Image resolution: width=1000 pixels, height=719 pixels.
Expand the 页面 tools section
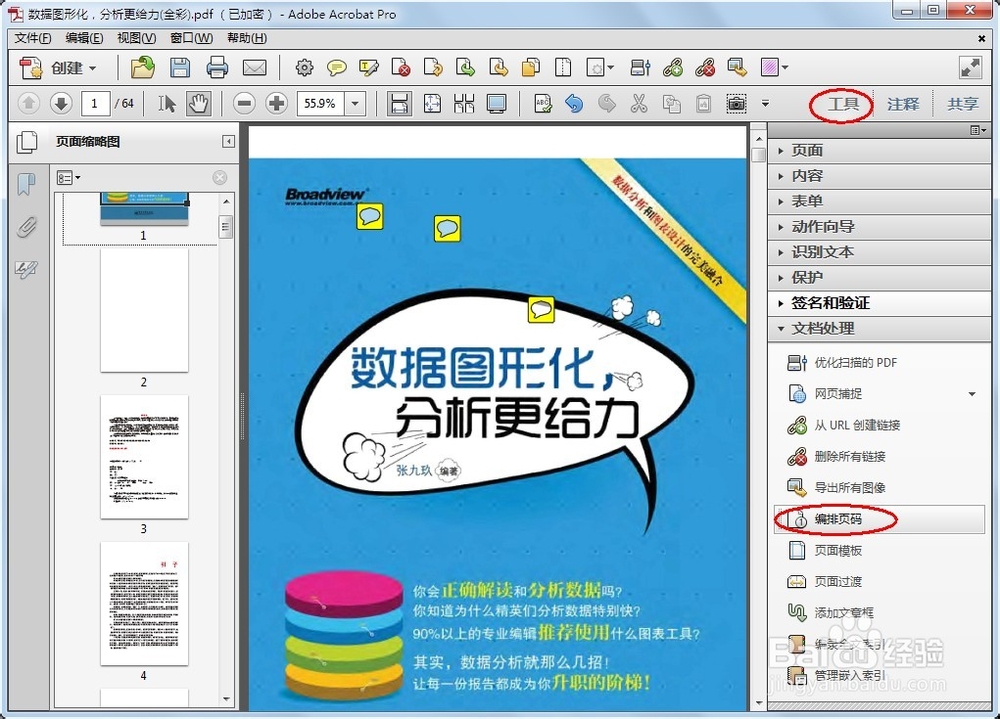(879, 151)
